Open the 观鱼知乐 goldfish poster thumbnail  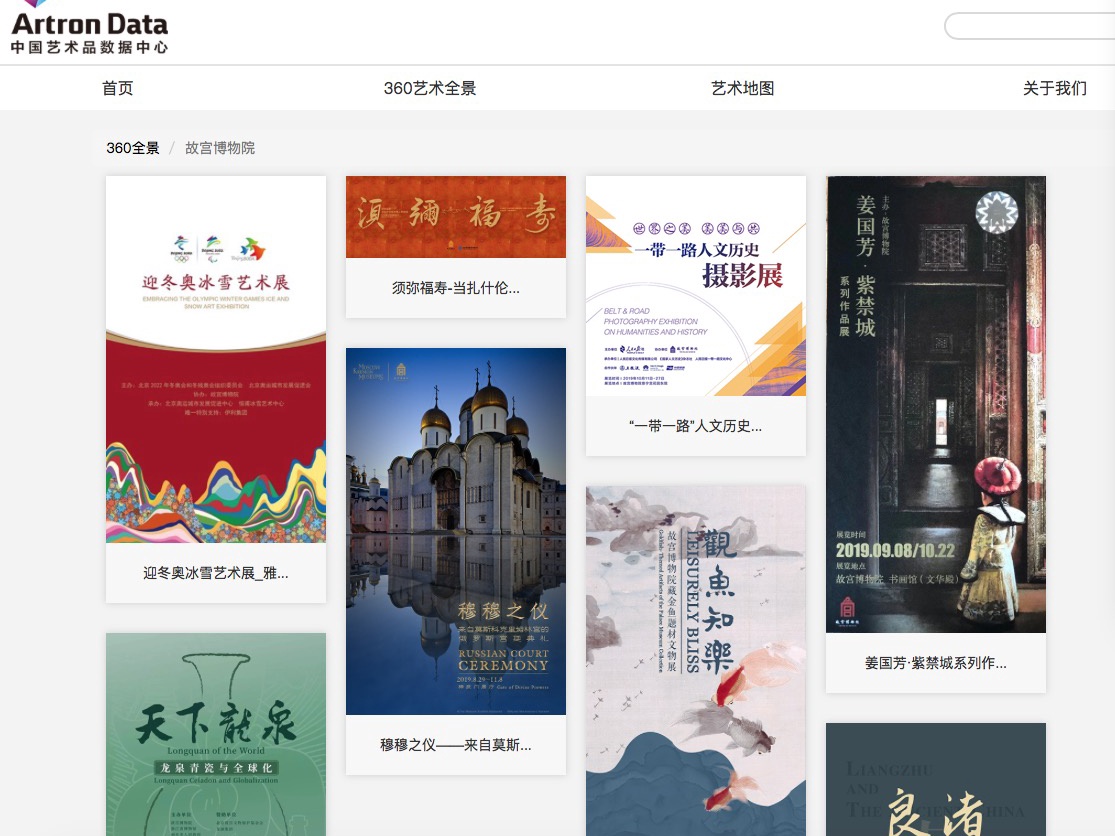(696, 660)
